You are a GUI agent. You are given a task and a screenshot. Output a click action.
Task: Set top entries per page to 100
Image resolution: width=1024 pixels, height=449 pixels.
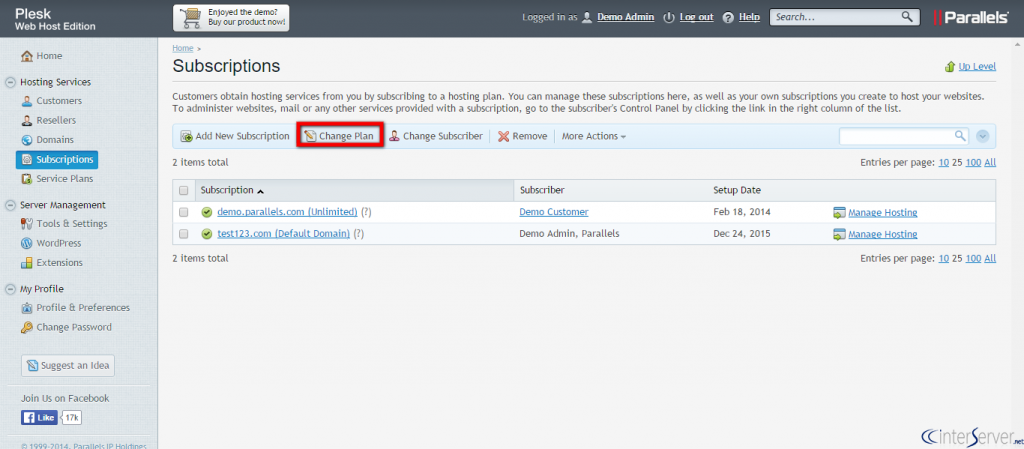(973, 163)
